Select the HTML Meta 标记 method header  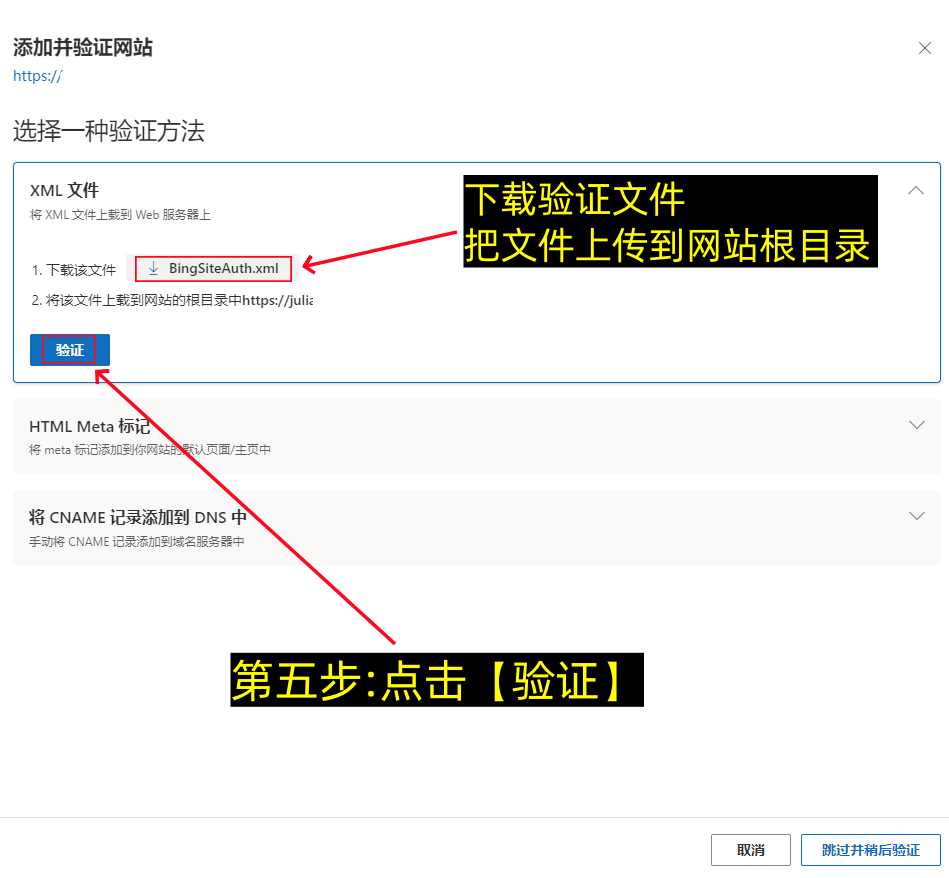click(89, 425)
